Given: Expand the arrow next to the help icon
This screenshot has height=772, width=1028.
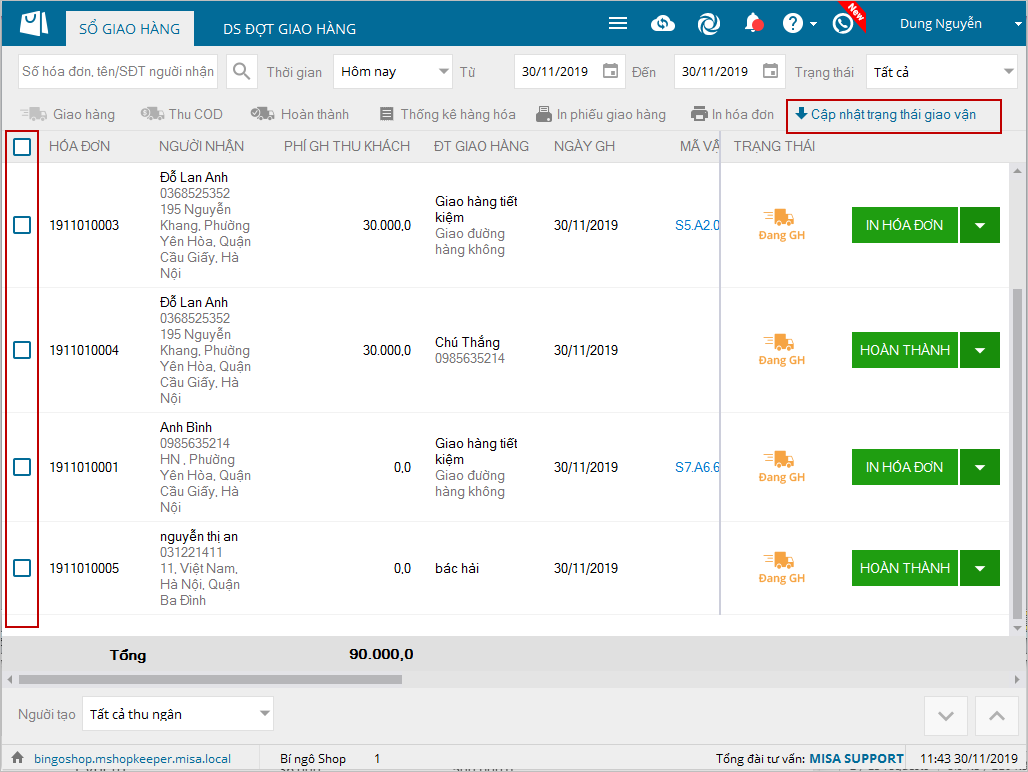Looking at the screenshot, I should [814, 24].
